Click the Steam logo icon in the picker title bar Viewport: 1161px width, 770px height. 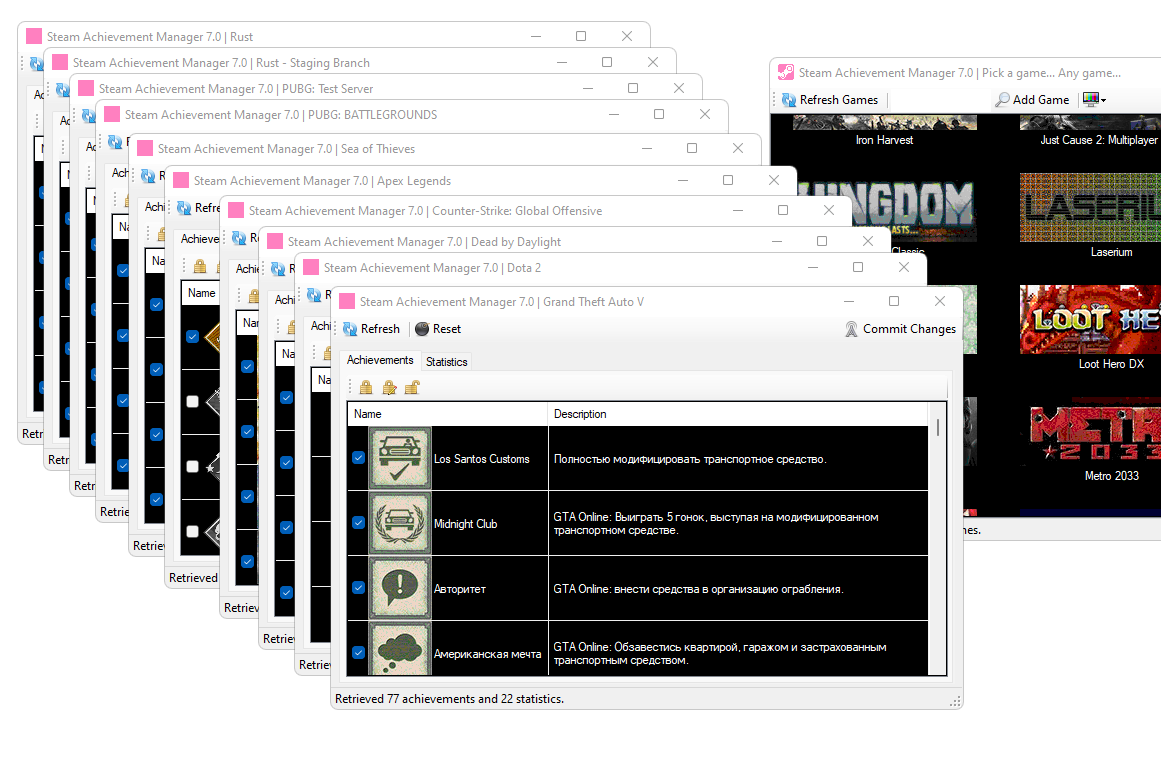tap(786, 73)
